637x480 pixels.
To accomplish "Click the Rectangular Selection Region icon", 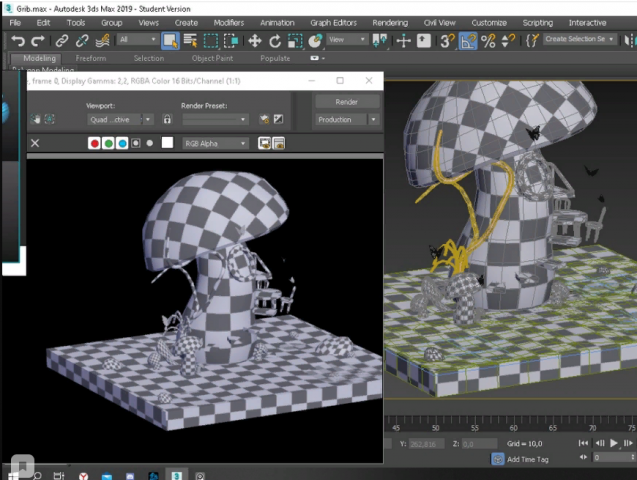I will [211, 41].
